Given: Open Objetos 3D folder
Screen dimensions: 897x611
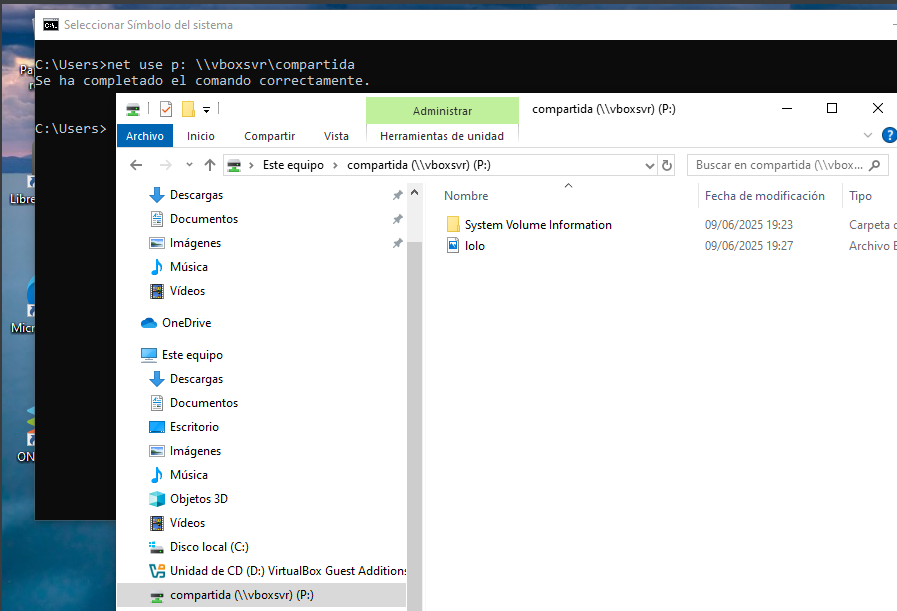Looking at the screenshot, I should coord(199,499).
